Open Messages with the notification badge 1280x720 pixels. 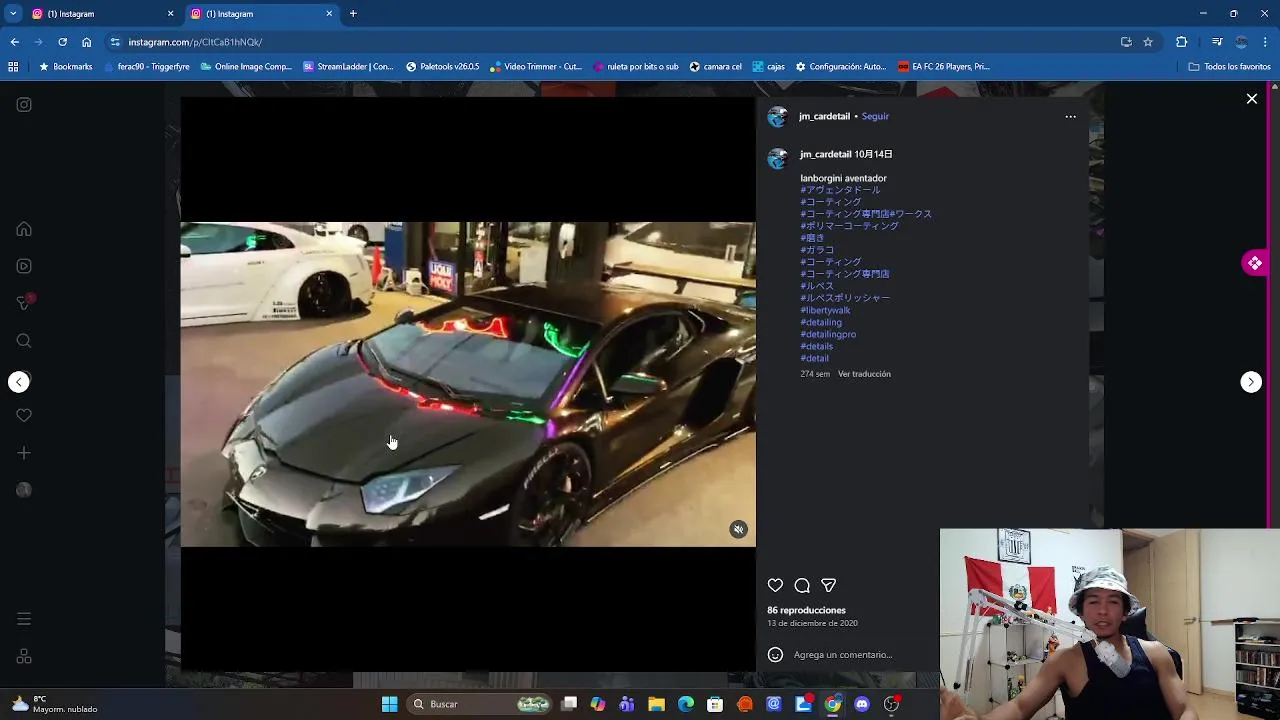[x=25, y=302]
